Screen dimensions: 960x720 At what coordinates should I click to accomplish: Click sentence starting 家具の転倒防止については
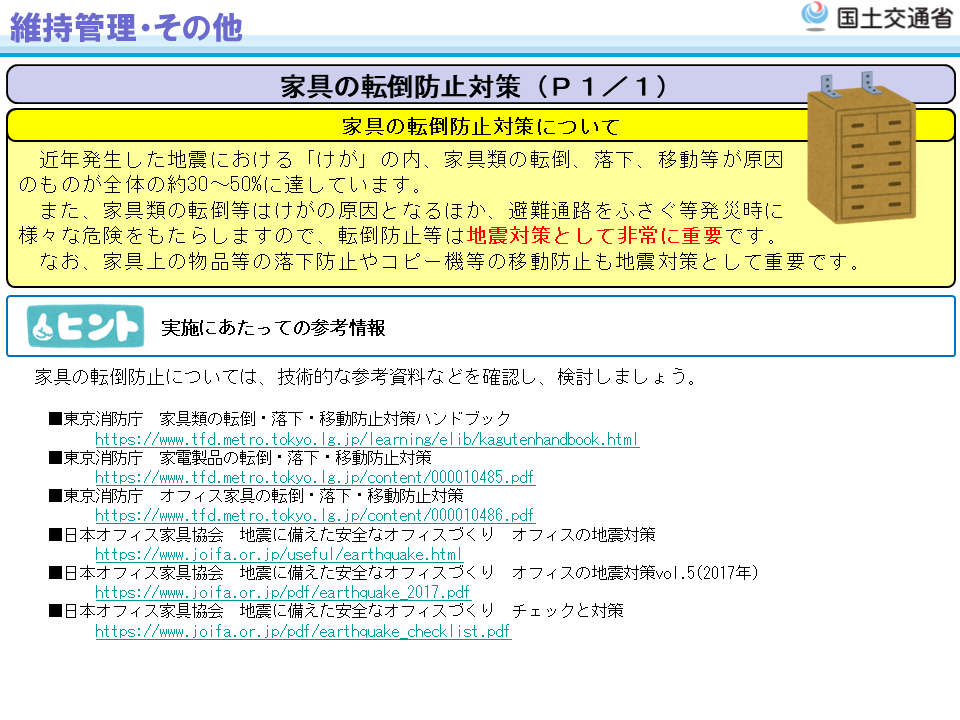(x=366, y=377)
